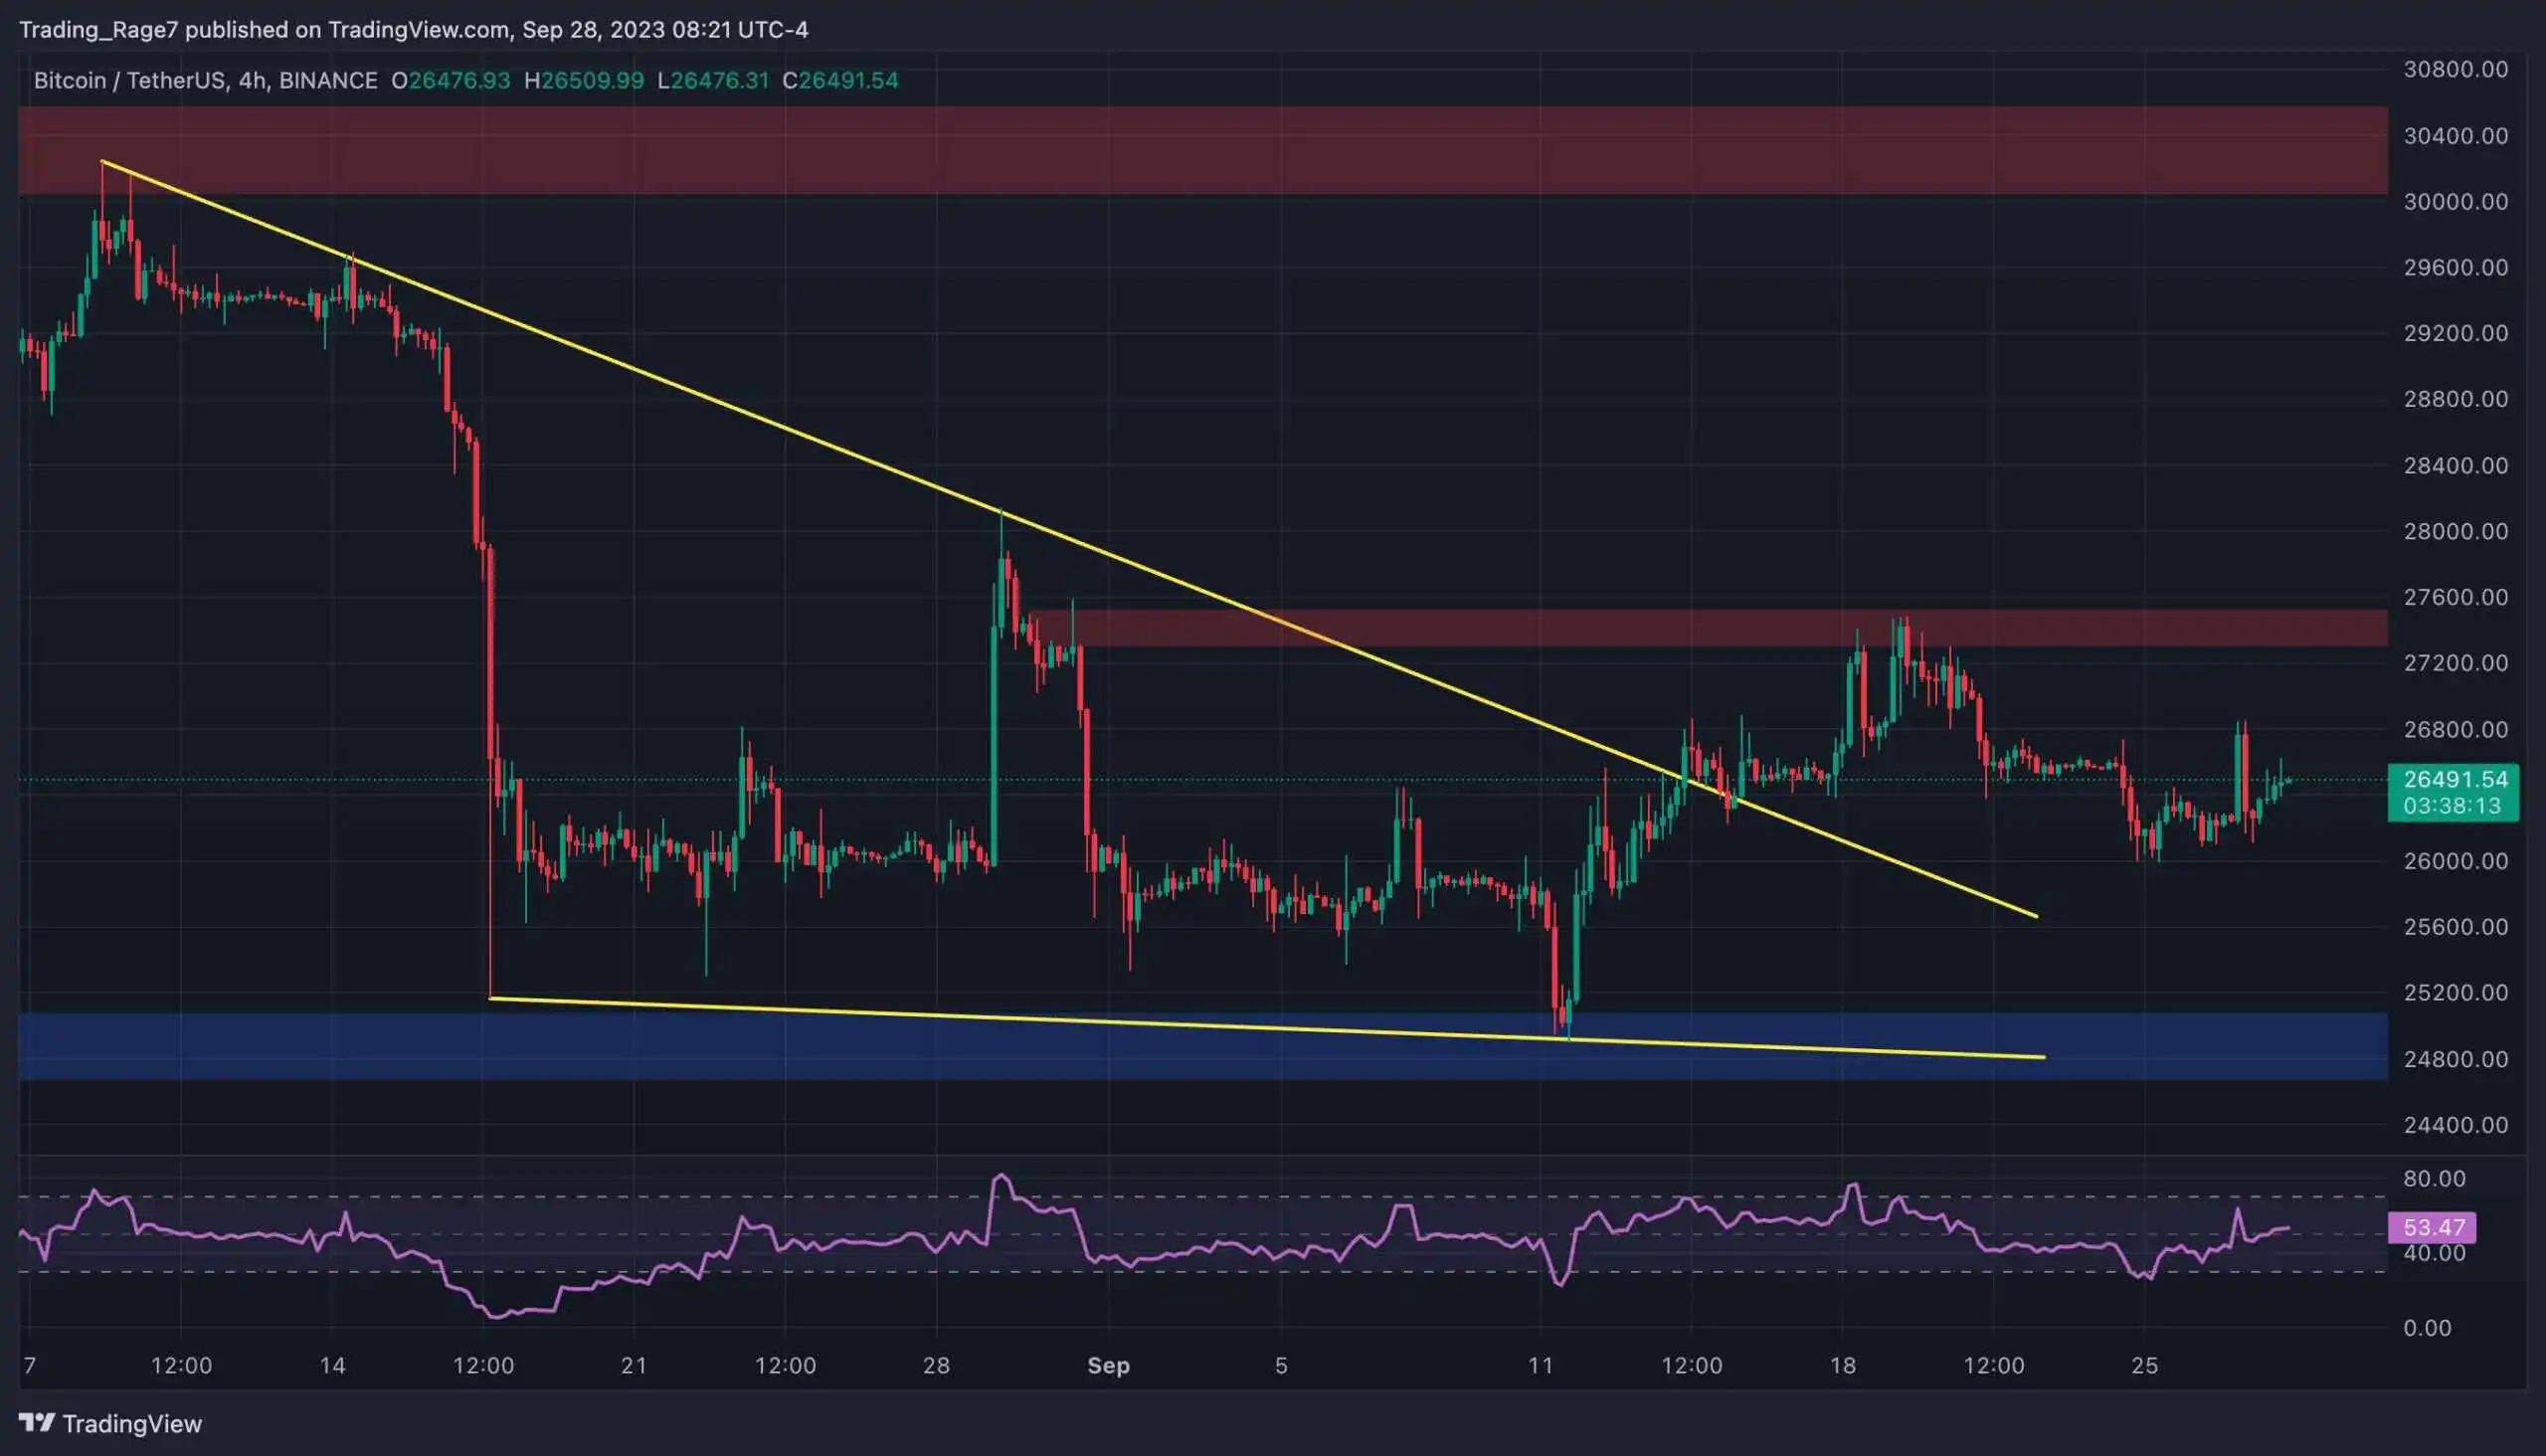Click the date 14 on time axis
Image resolution: width=2546 pixels, height=1456 pixels.
(x=332, y=1366)
